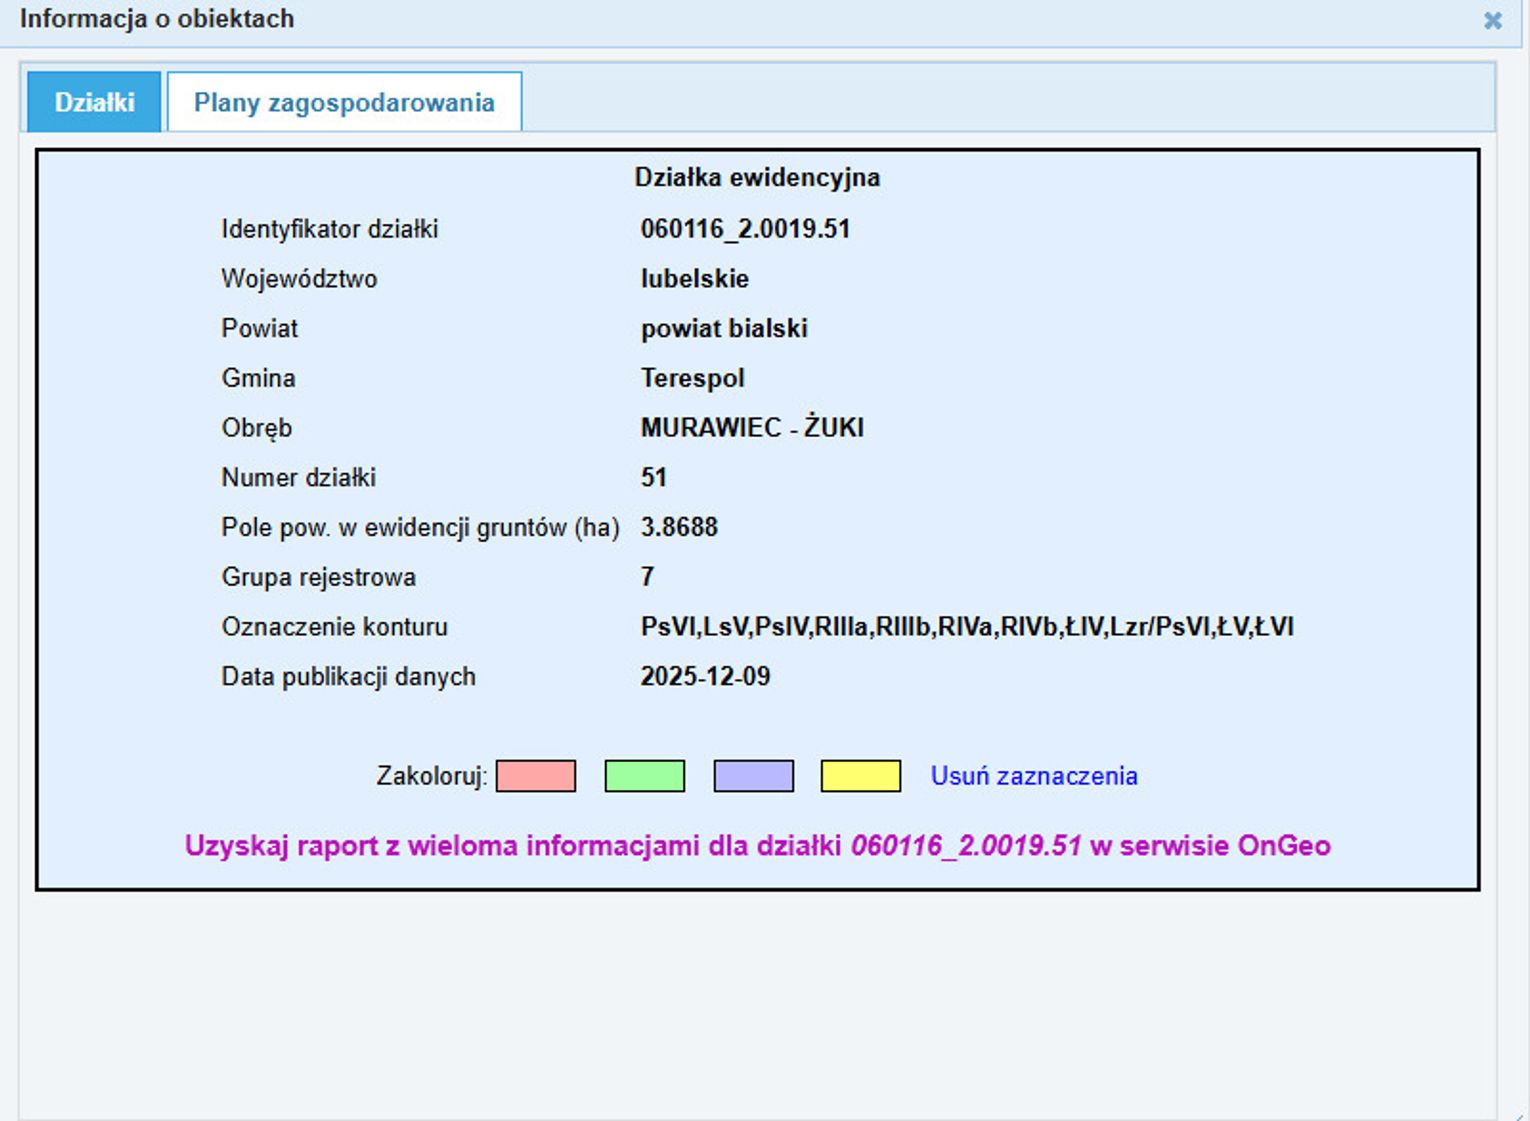Click the powiat bialski value
Viewport: 1530px width, 1121px height.
tap(724, 329)
